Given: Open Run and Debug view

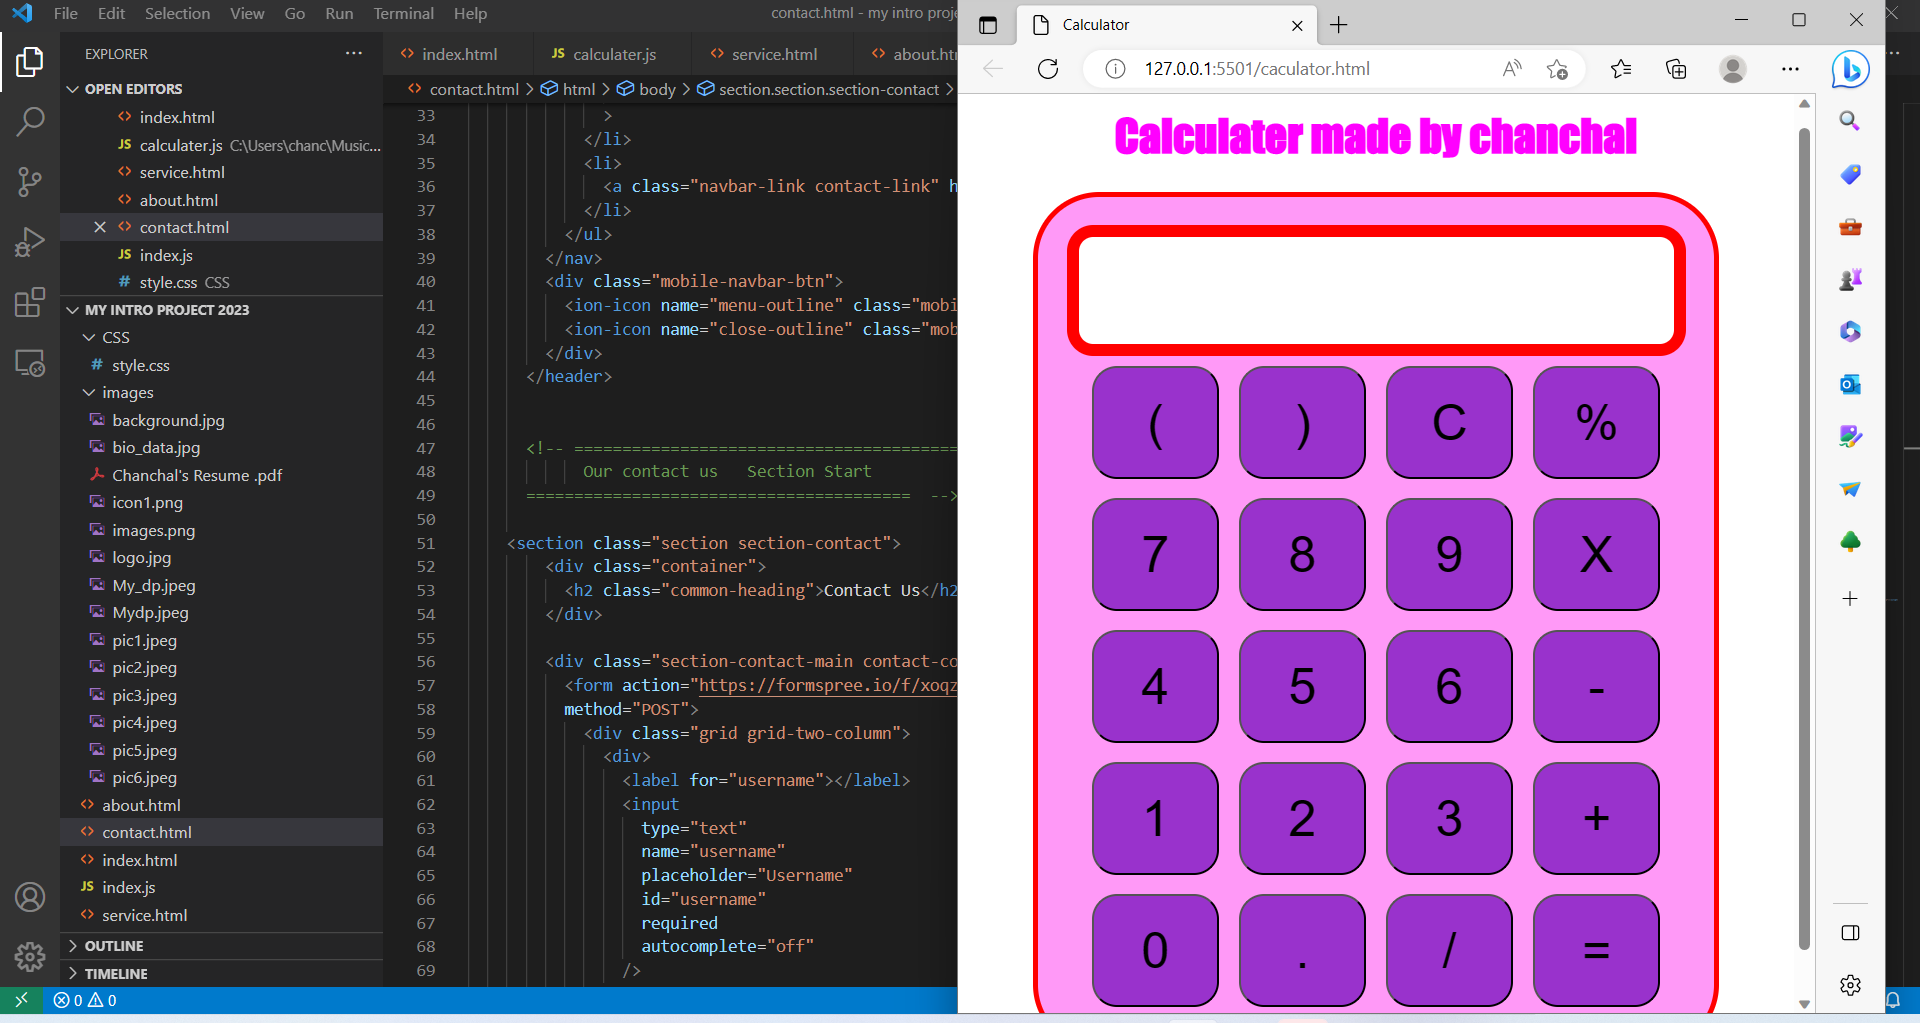Looking at the screenshot, I should pos(30,241).
